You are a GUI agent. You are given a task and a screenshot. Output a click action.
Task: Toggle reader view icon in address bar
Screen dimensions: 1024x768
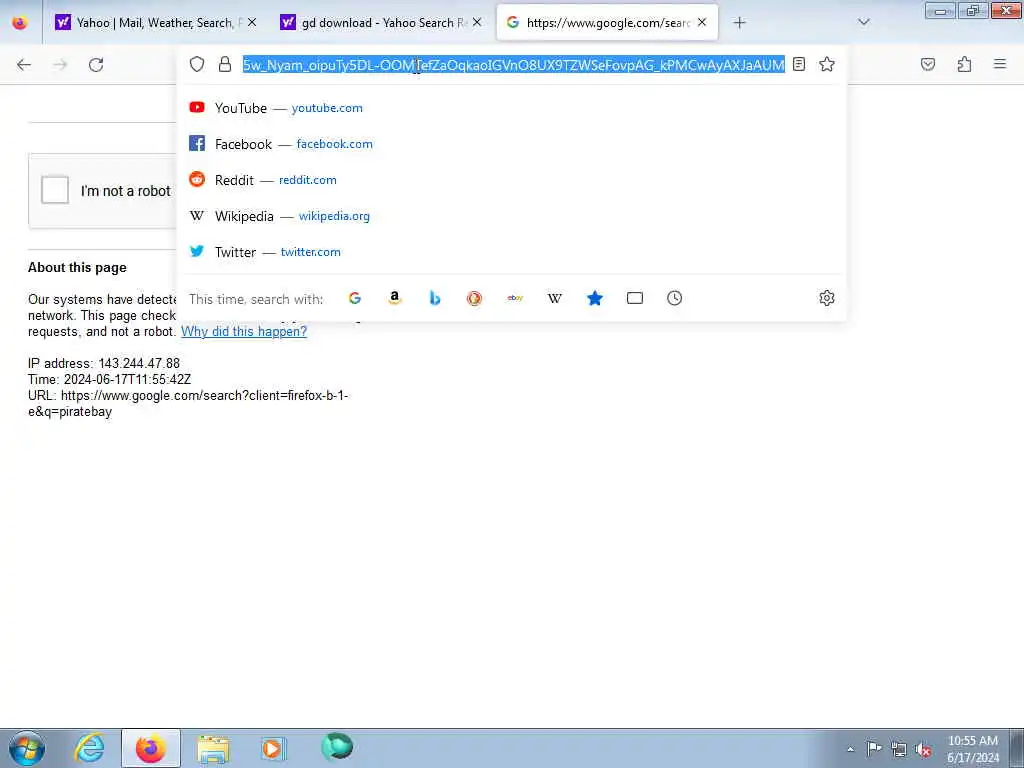799,64
